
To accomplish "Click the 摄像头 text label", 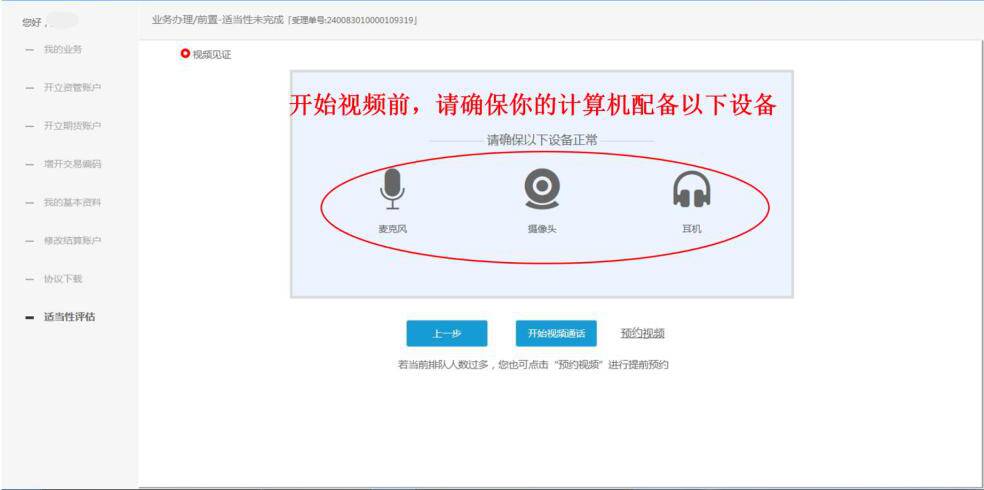I will click(x=541, y=229).
